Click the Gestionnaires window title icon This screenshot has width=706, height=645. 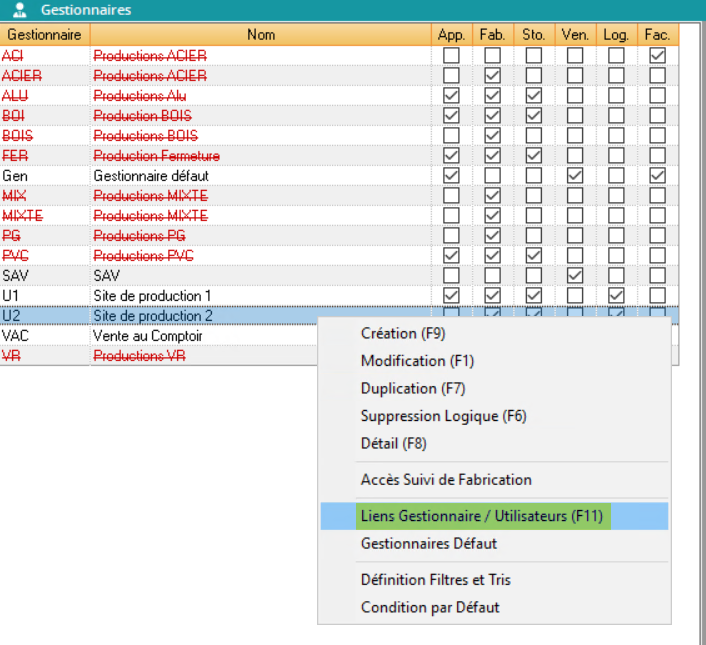pyautogui.click(x=19, y=10)
